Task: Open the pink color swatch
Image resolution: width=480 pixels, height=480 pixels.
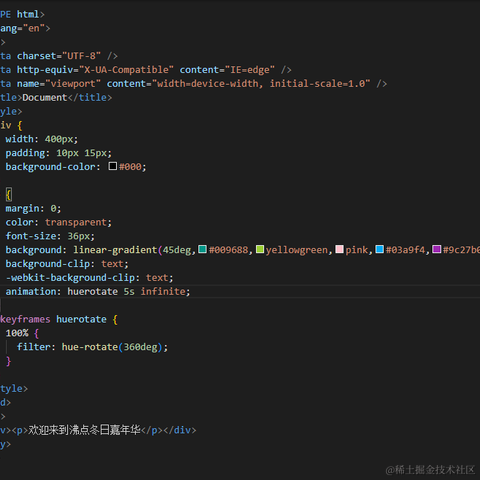Action: click(x=339, y=249)
